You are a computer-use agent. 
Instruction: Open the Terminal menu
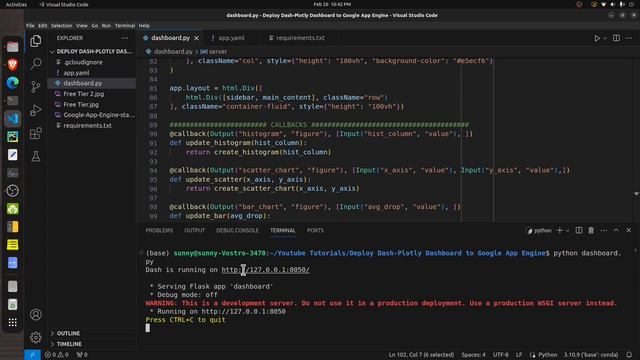click(x=125, y=25)
